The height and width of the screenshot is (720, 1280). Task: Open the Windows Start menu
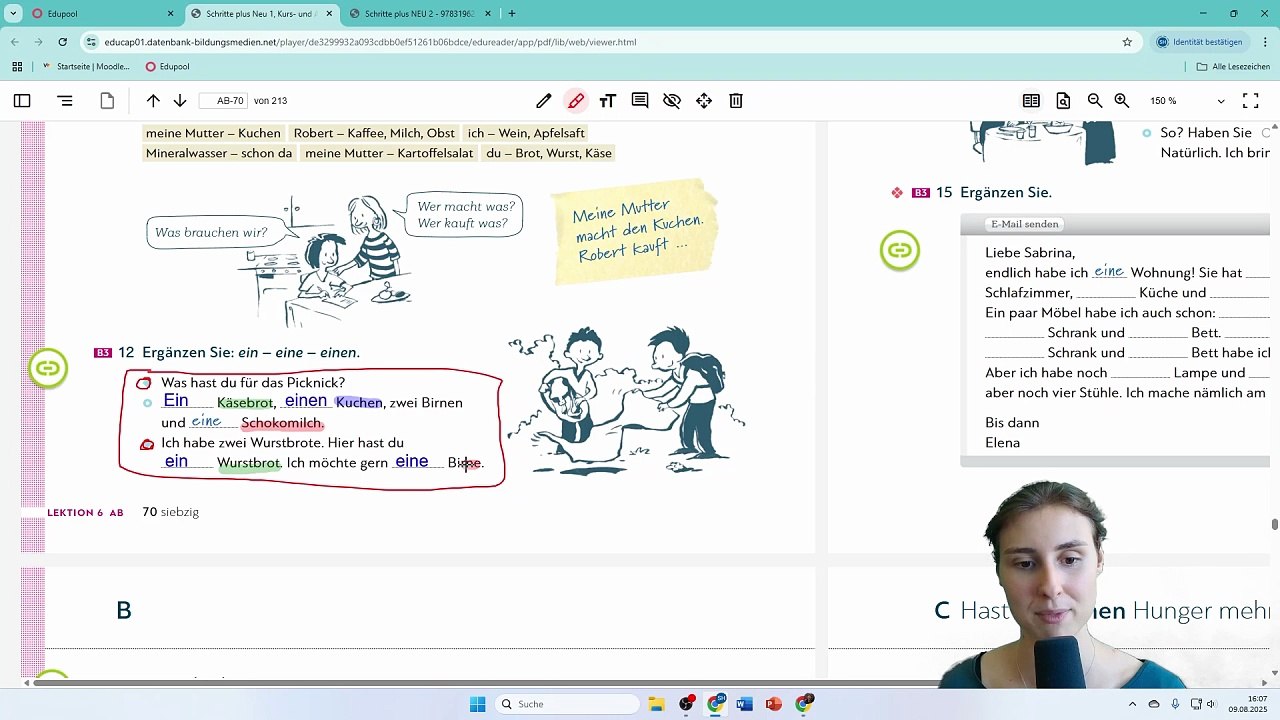click(477, 704)
